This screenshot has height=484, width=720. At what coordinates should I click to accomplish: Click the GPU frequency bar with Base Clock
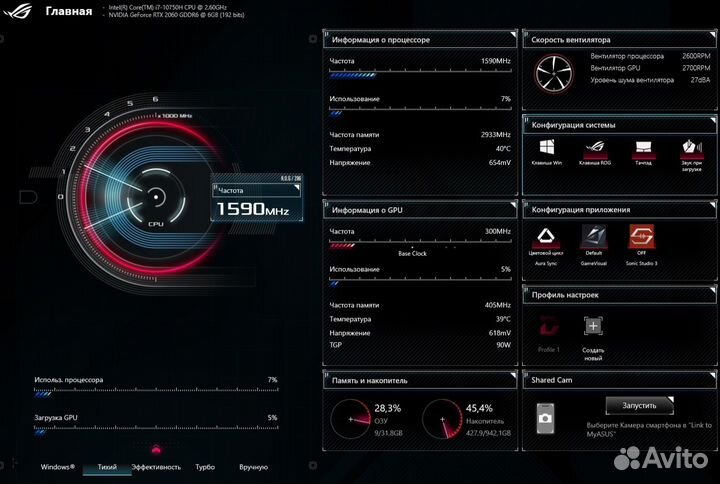coord(420,243)
